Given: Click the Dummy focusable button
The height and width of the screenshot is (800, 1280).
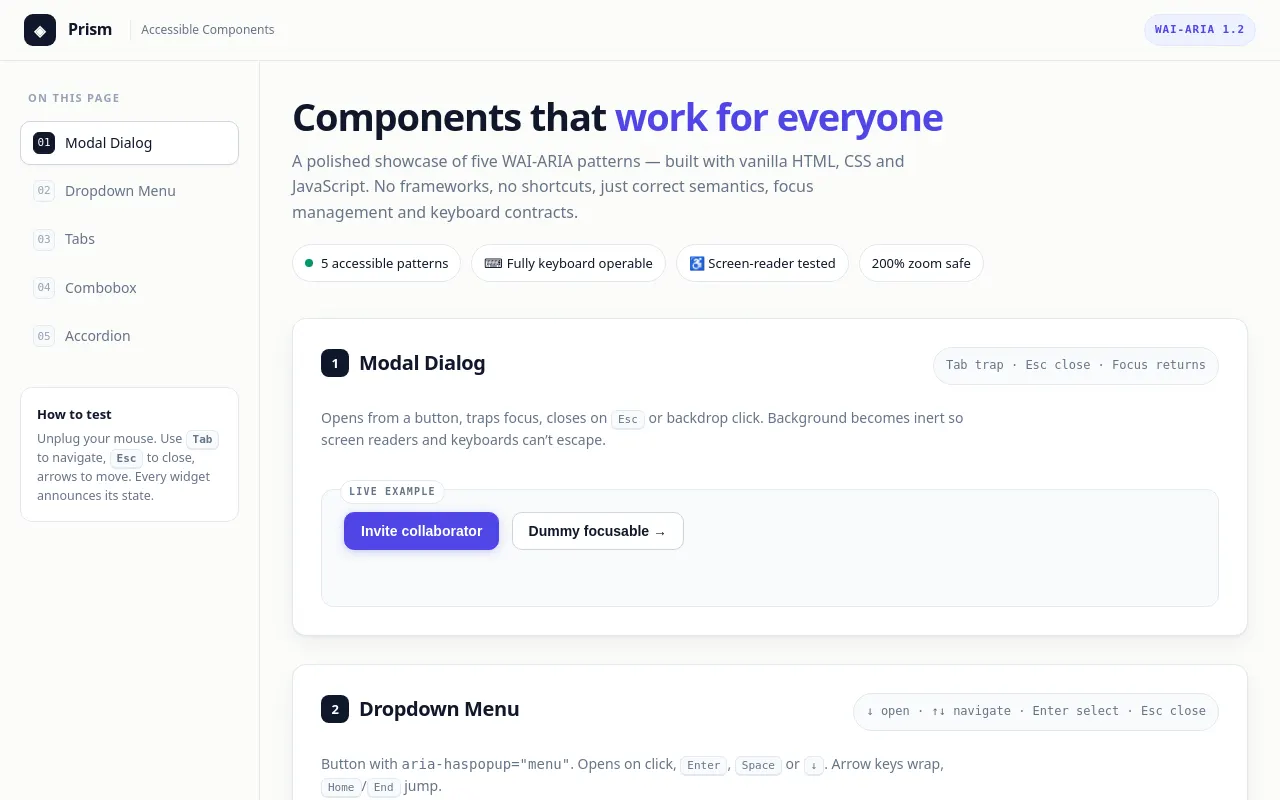Looking at the screenshot, I should tap(597, 531).
